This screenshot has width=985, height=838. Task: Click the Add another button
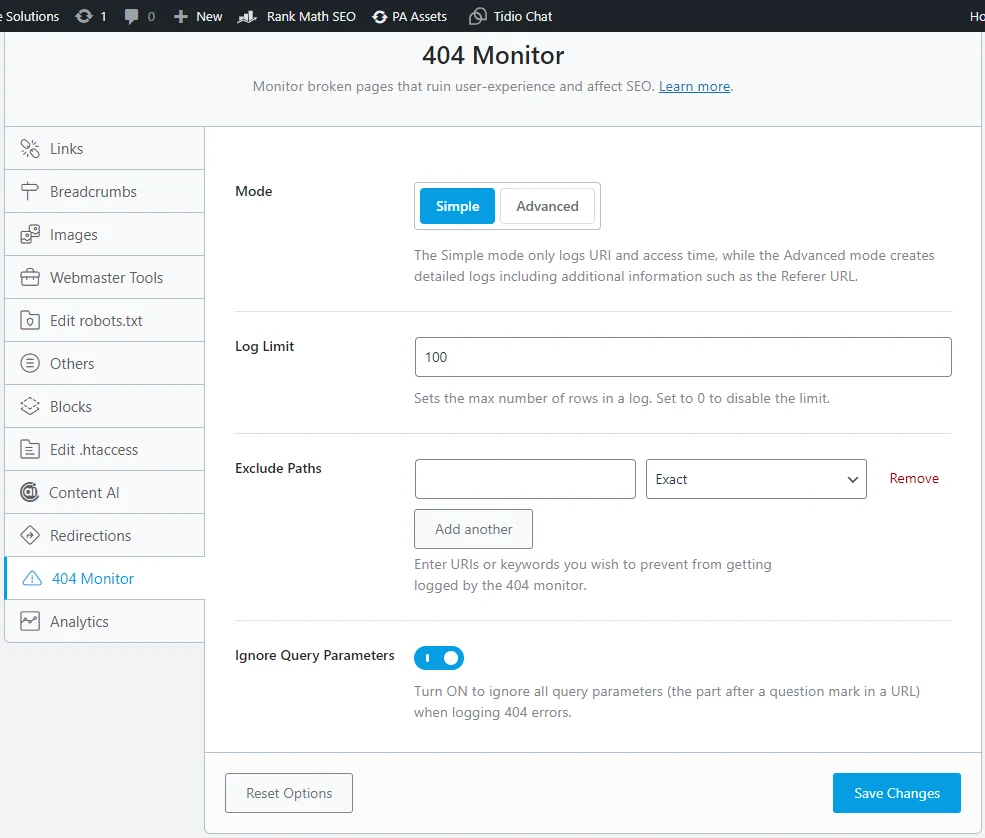pos(474,529)
